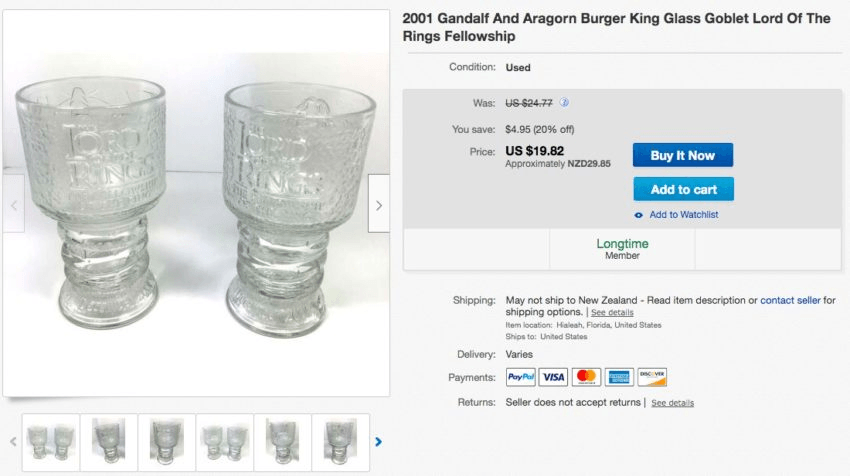The height and width of the screenshot is (476, 850).
Task: Show previous main image with left arrow
Action: 14,205
